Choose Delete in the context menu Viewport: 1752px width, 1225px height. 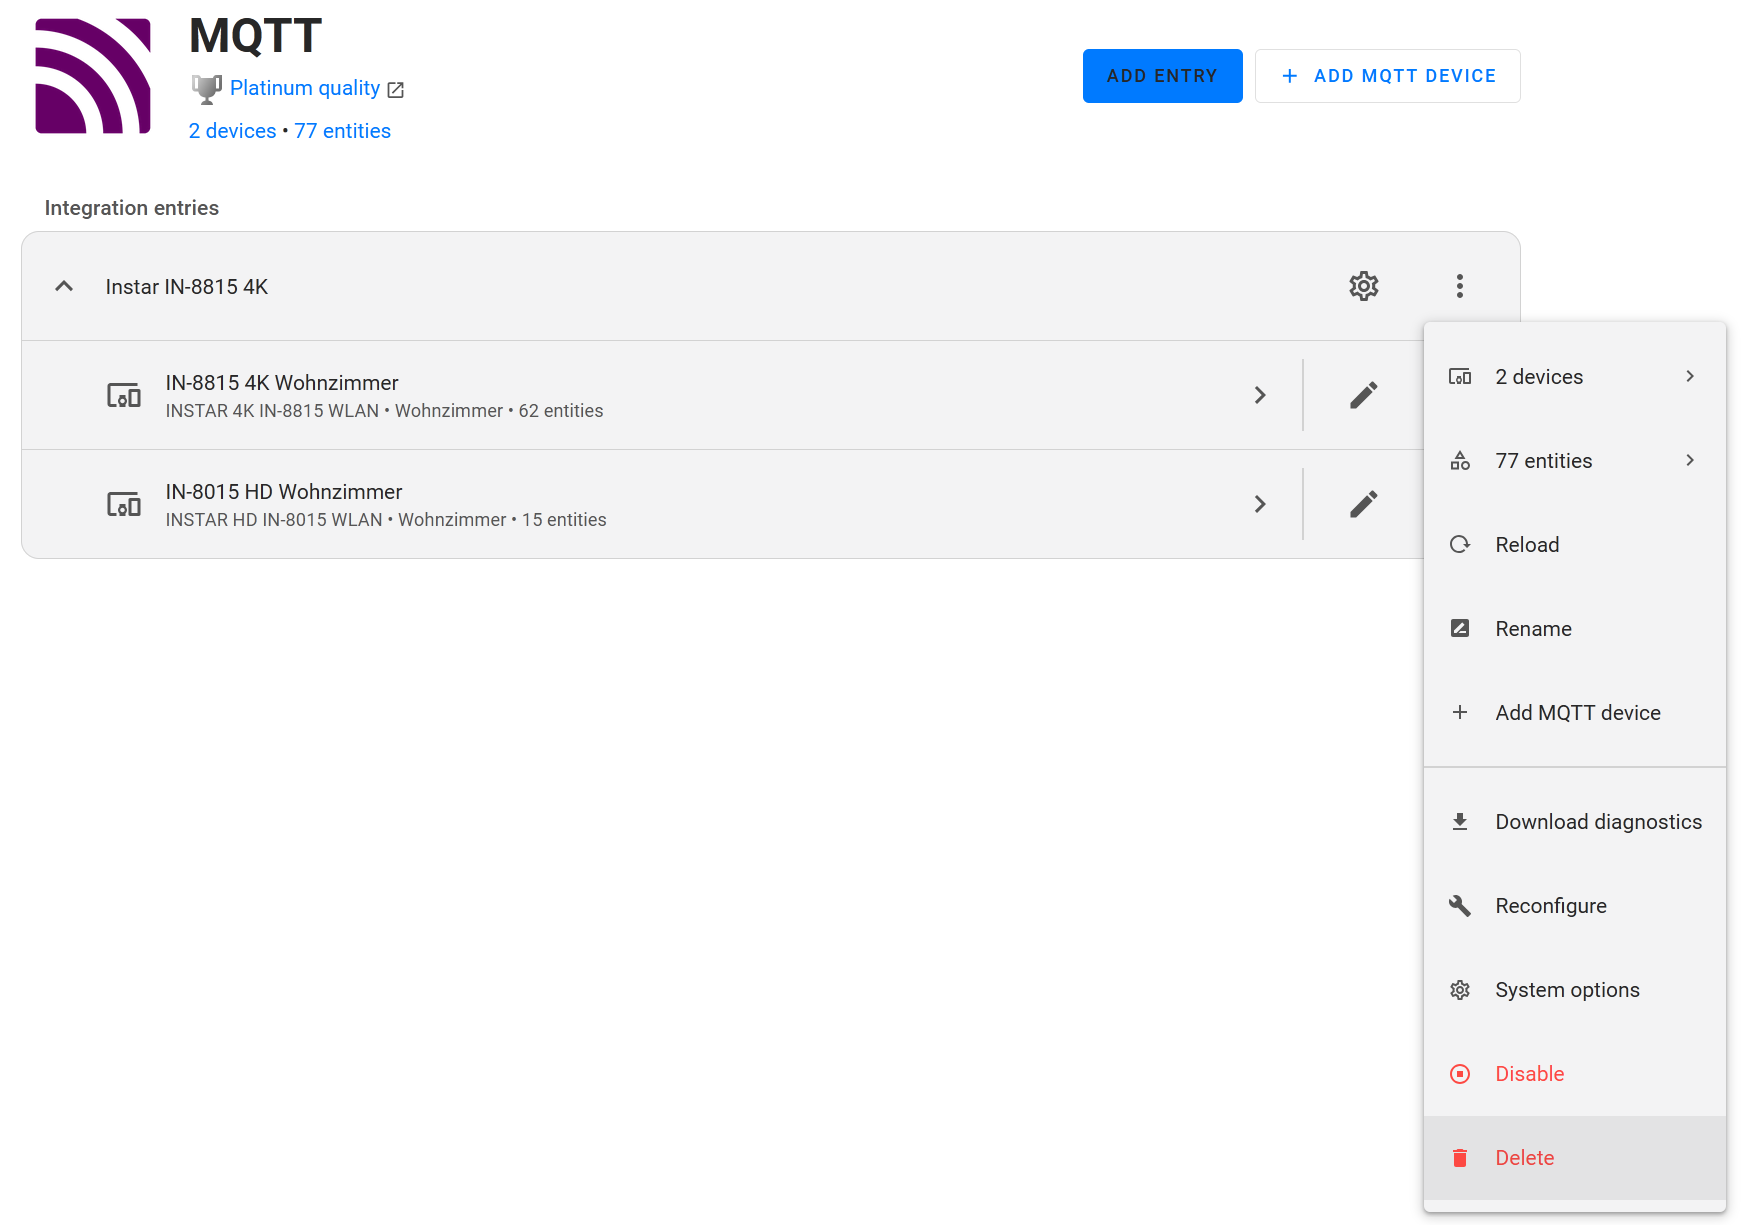point(1524,1158)
